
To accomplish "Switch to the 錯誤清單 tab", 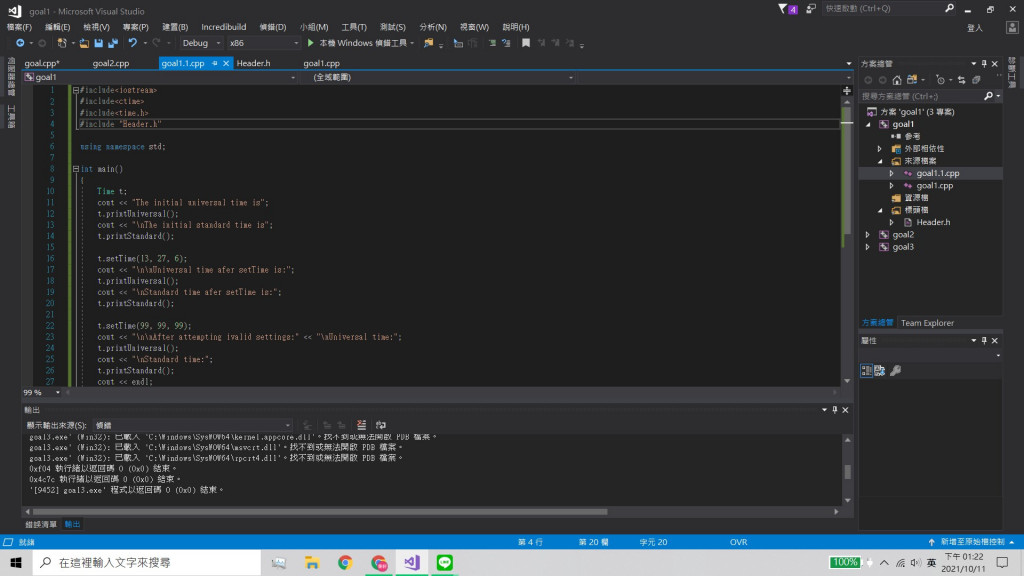I will (41, 524).
